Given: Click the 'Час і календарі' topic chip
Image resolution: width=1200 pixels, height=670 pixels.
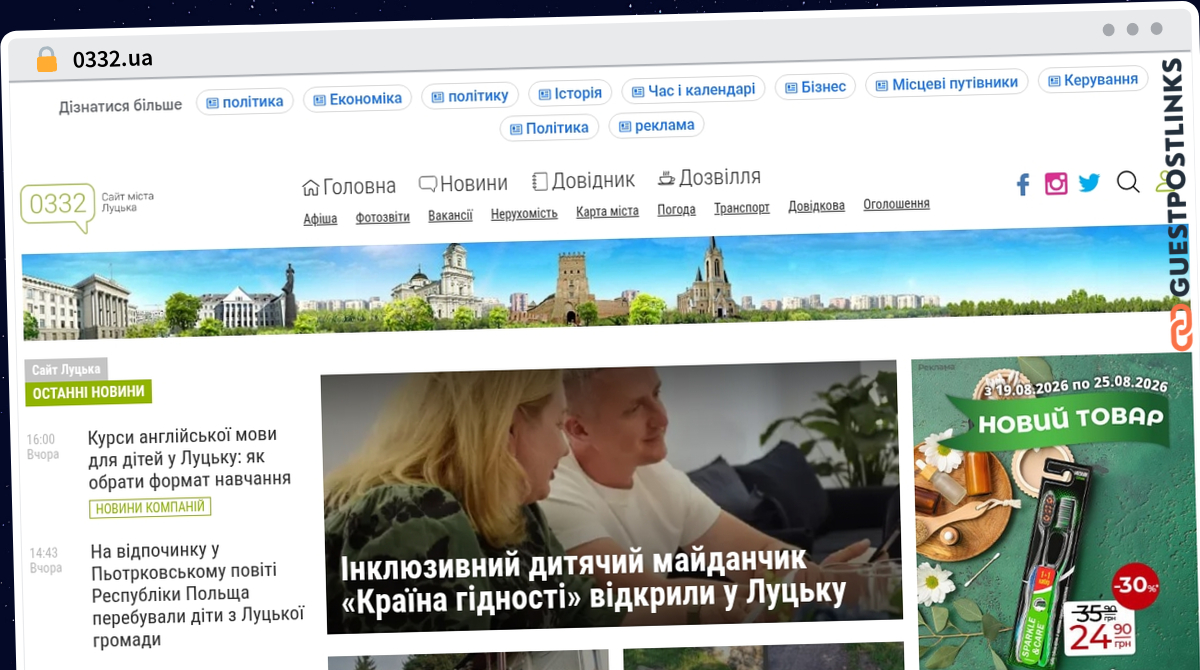Looking at the screenshot, I should 693,90.
